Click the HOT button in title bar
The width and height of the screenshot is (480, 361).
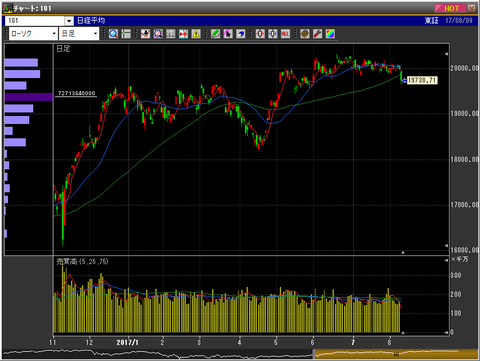coord(450,8)
